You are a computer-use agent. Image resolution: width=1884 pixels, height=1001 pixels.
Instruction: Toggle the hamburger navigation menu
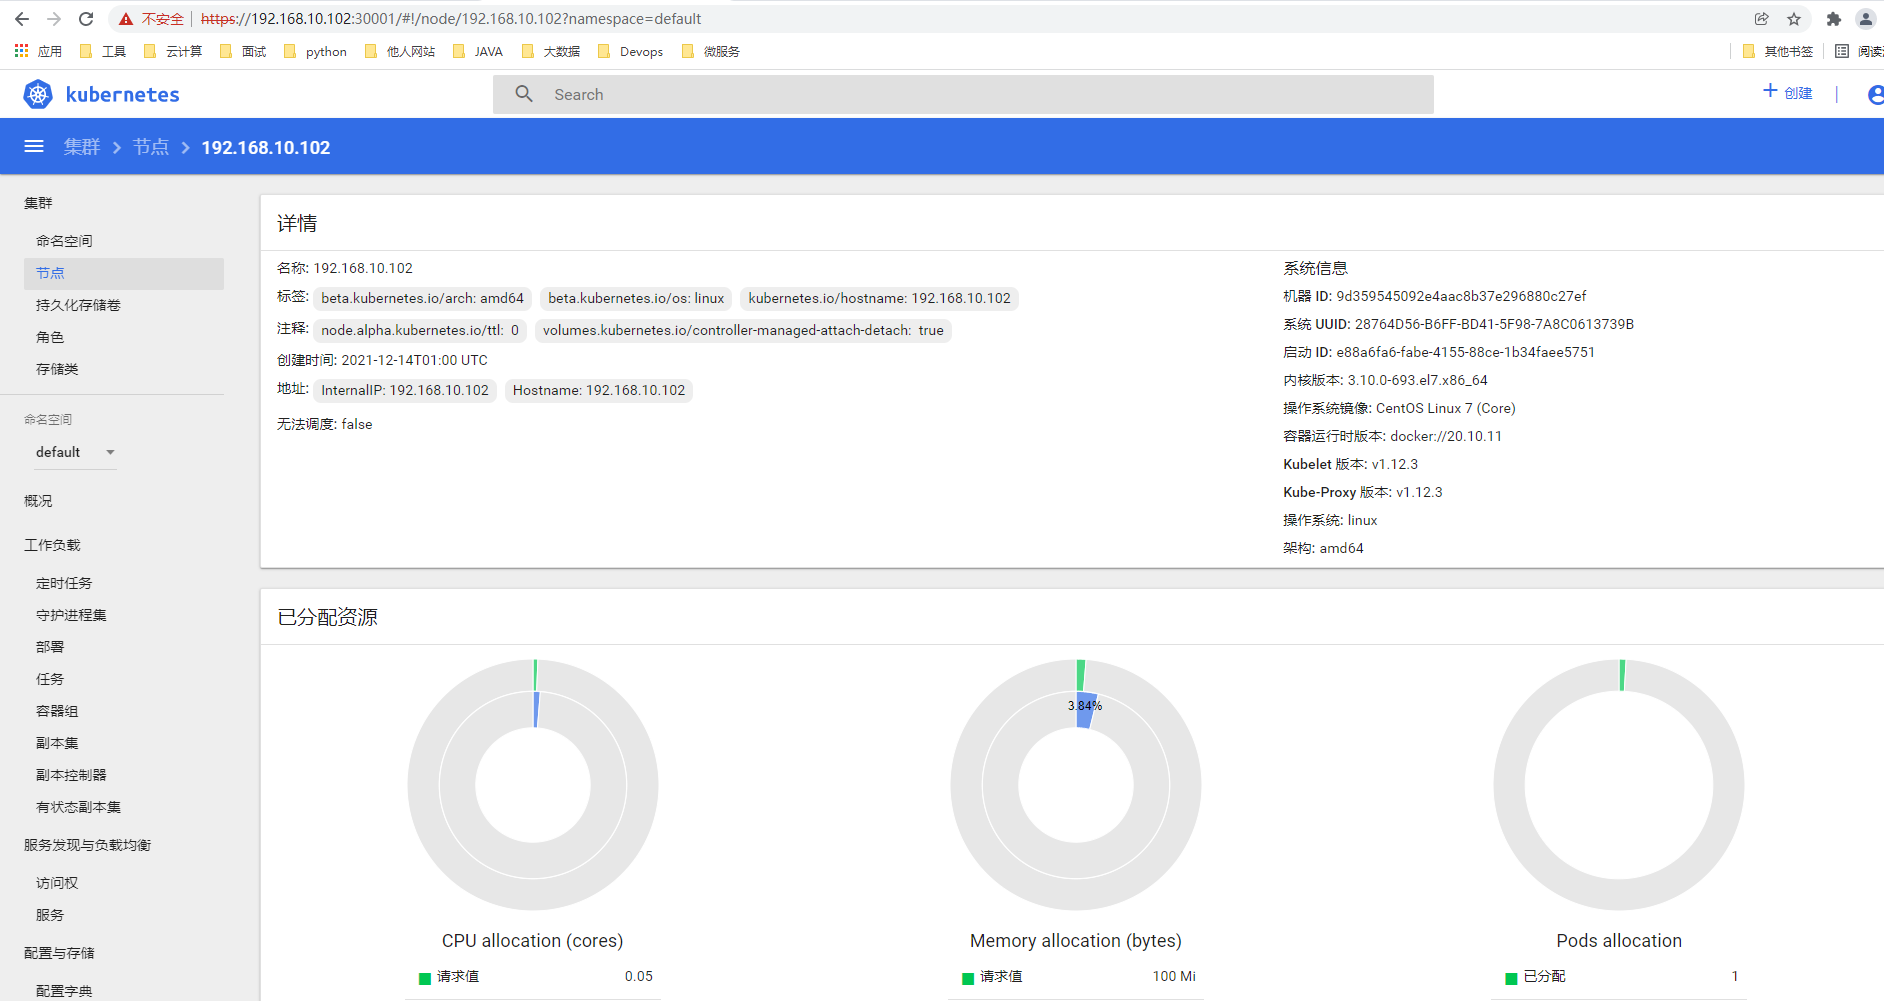point(34,147)
